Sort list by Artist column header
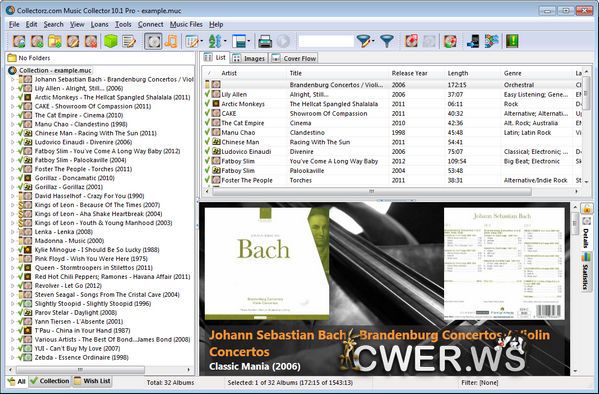 [229, 73]
